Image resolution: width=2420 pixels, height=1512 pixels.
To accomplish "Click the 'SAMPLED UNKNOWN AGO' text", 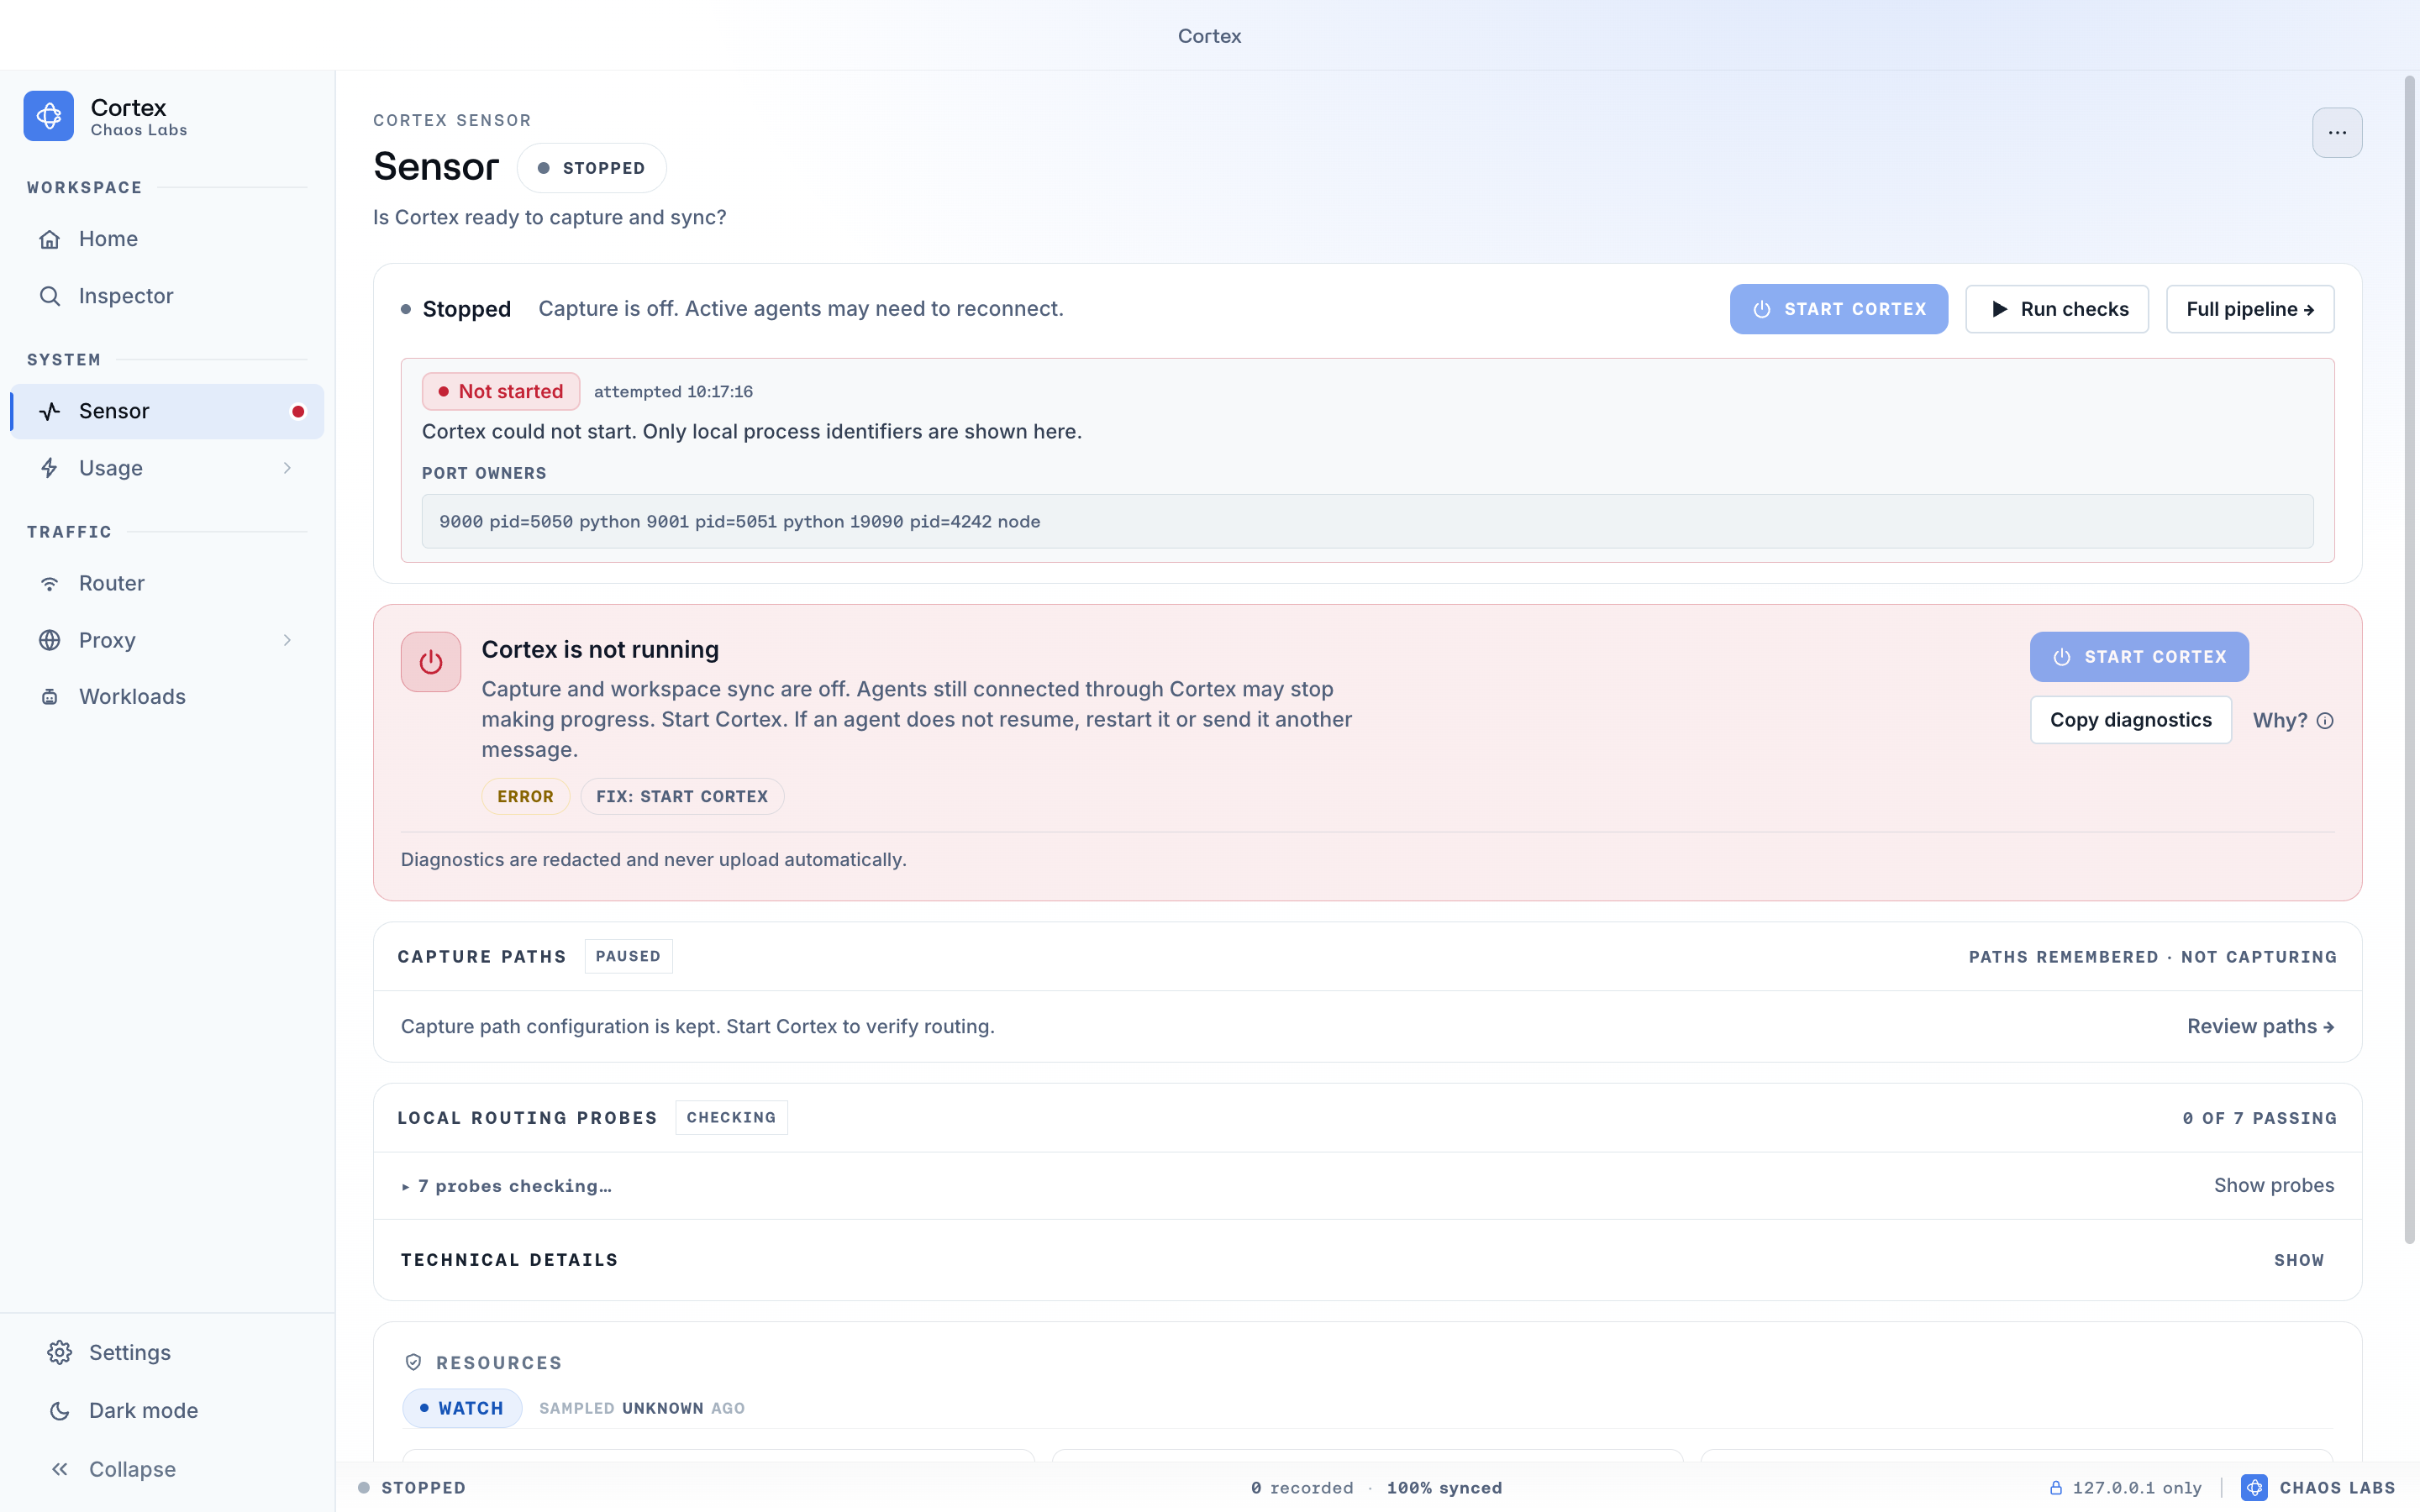I will (x=642, y=1408).
